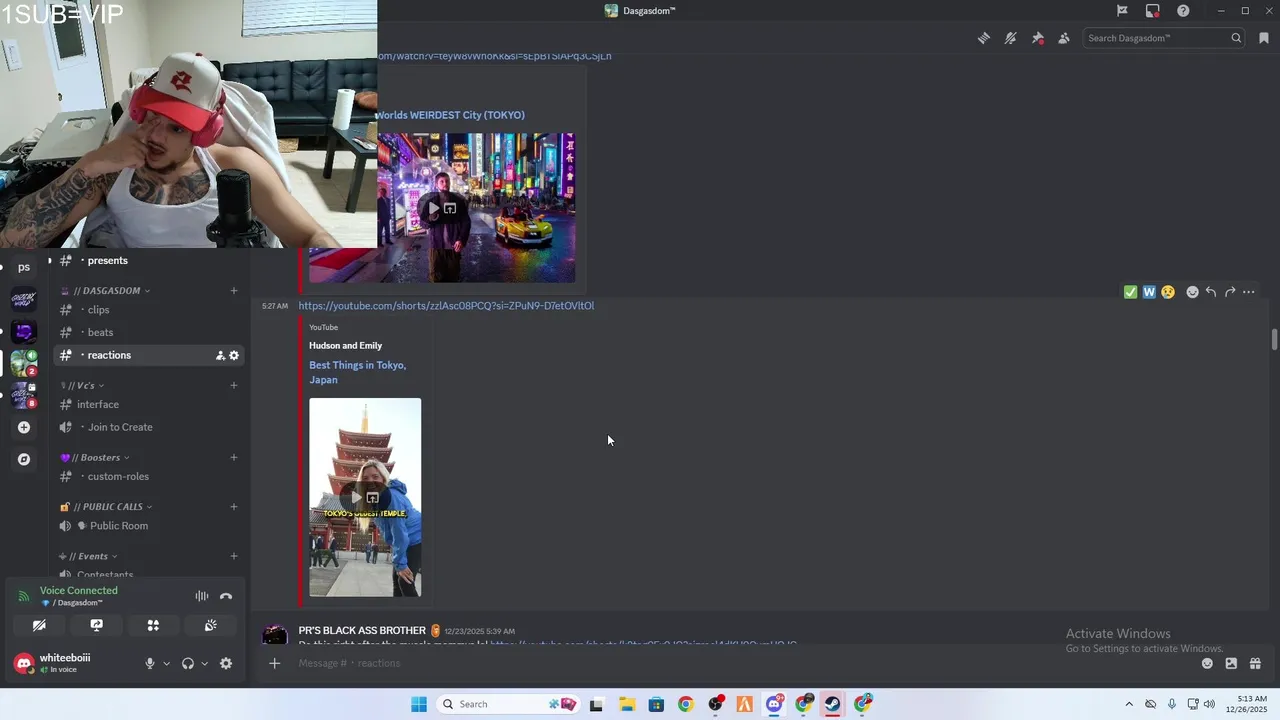
Task: Open the youtube.com/shorts link
Action: 446,306
